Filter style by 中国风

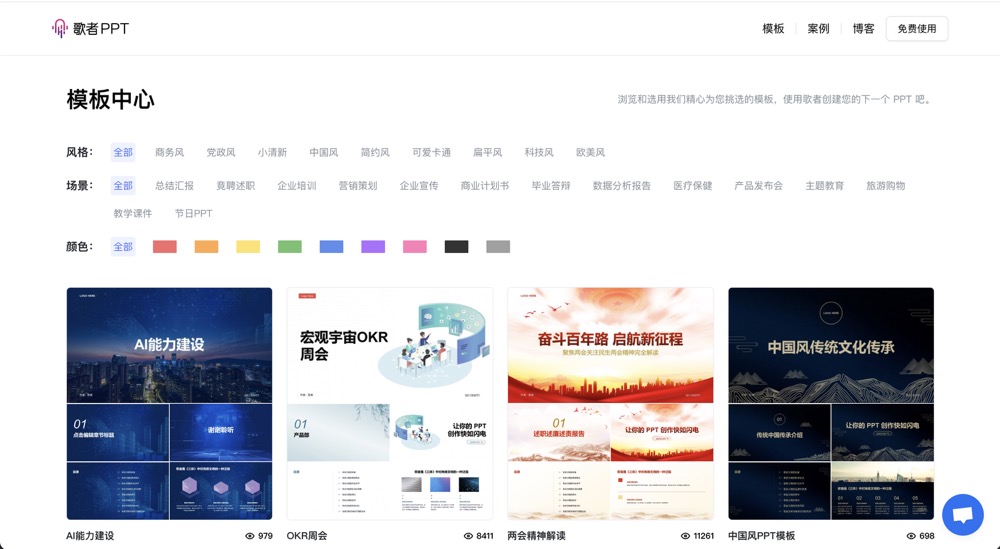[x=323, y=152]
